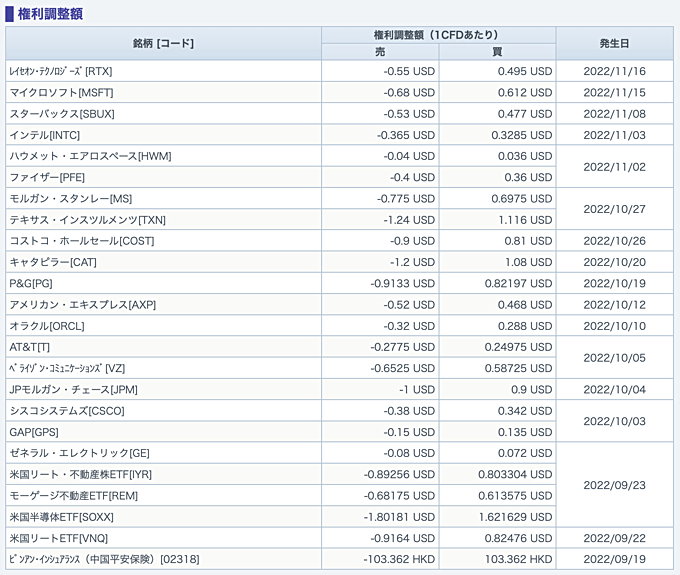
Task: Select ハウメット・エアロスペース[HWM] cell
Action: (x=163, y=156)
